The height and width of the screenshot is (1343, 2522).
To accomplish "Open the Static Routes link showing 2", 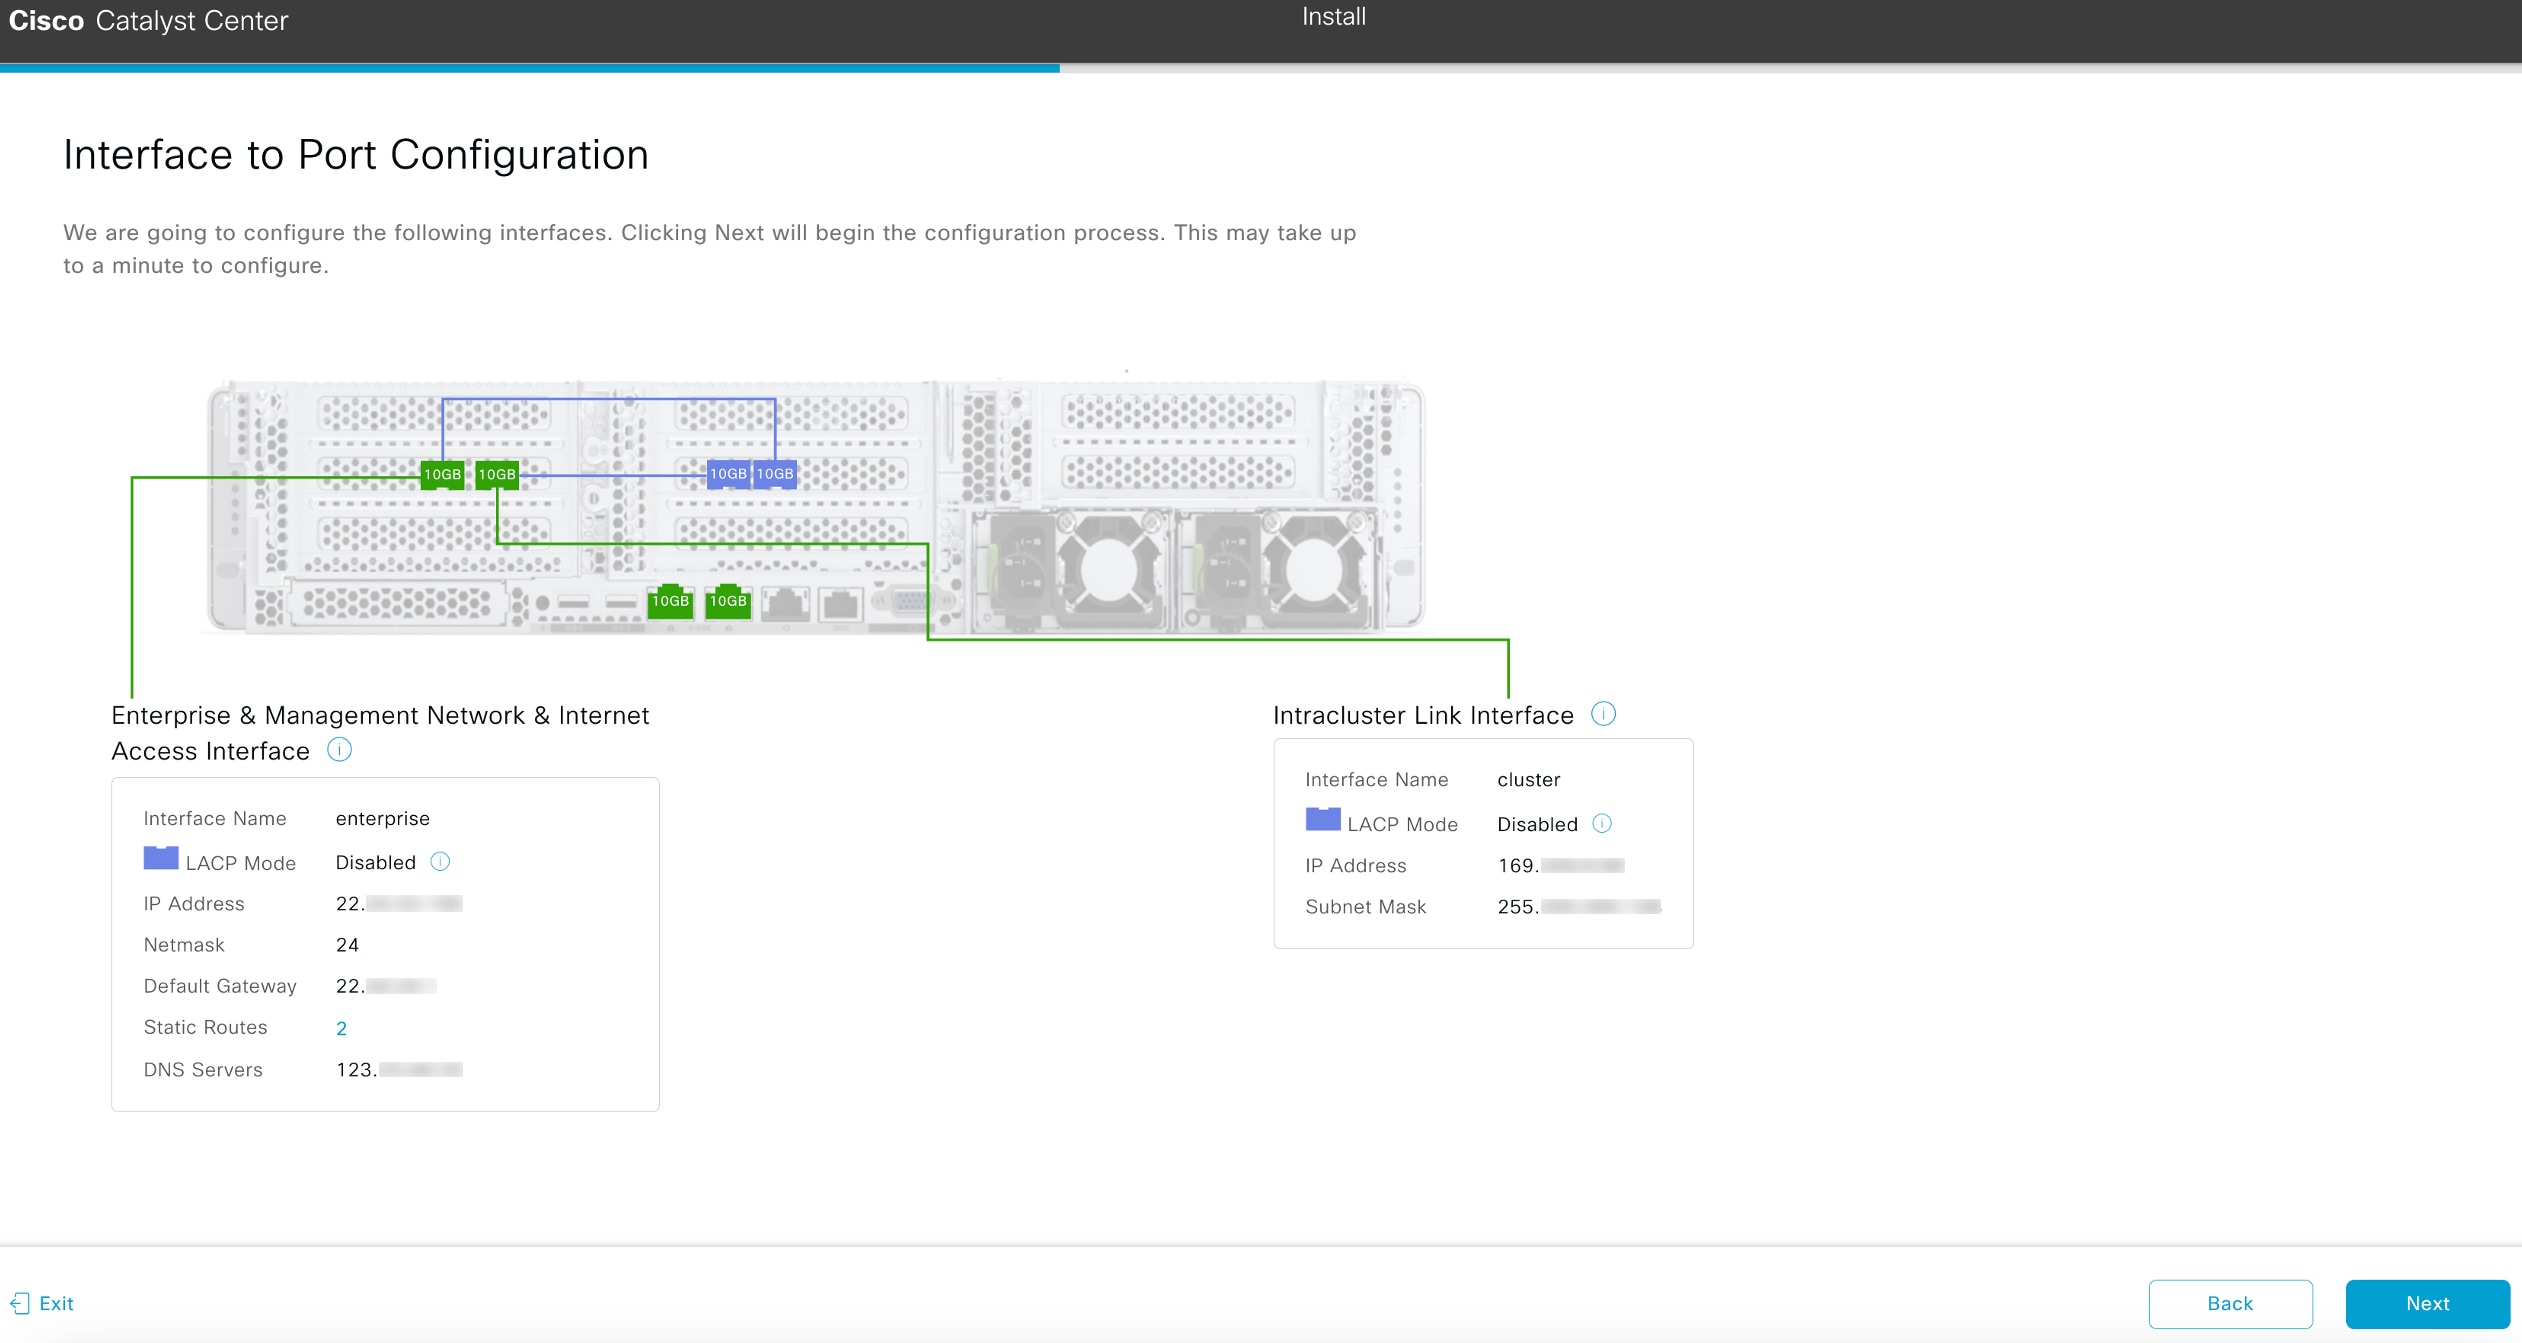I will click(x=341, y=1027).
